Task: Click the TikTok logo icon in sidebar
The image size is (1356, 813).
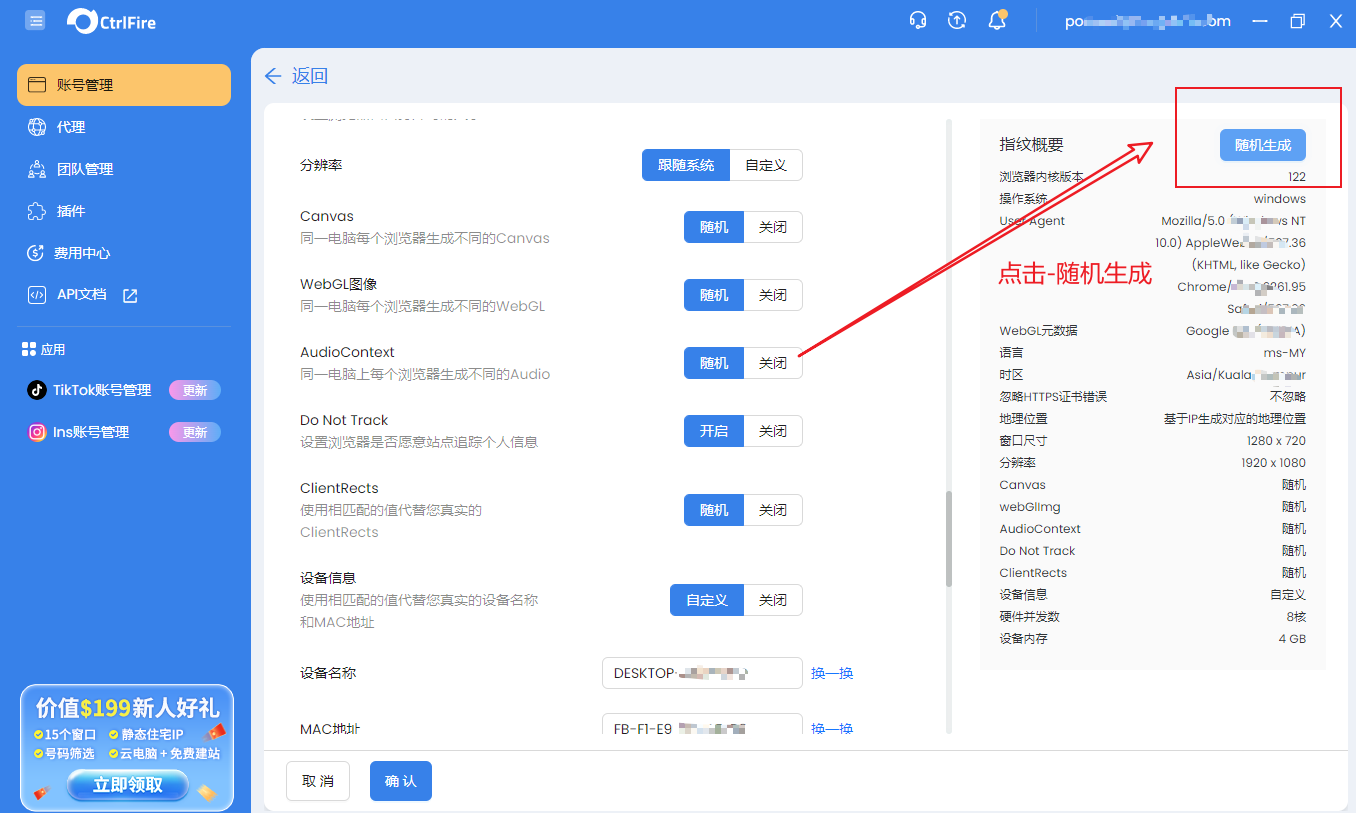Action: tap(37, 390)
